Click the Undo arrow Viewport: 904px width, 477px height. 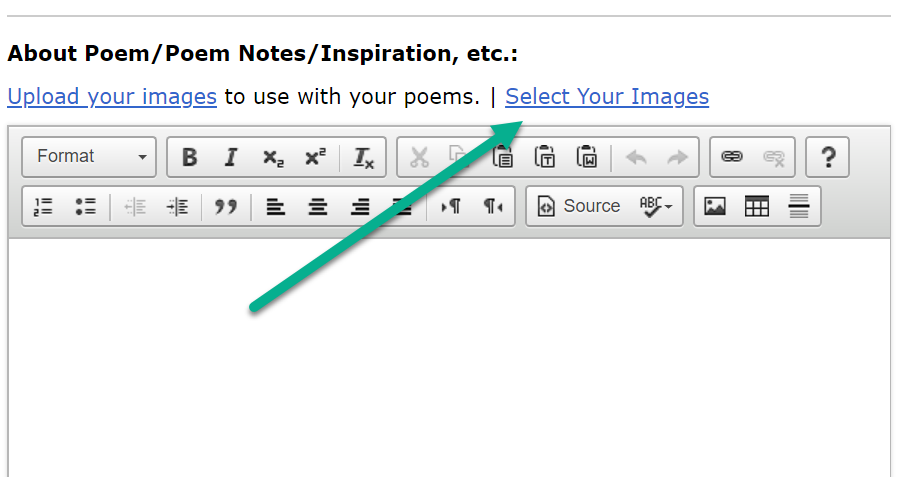(636, 157)
